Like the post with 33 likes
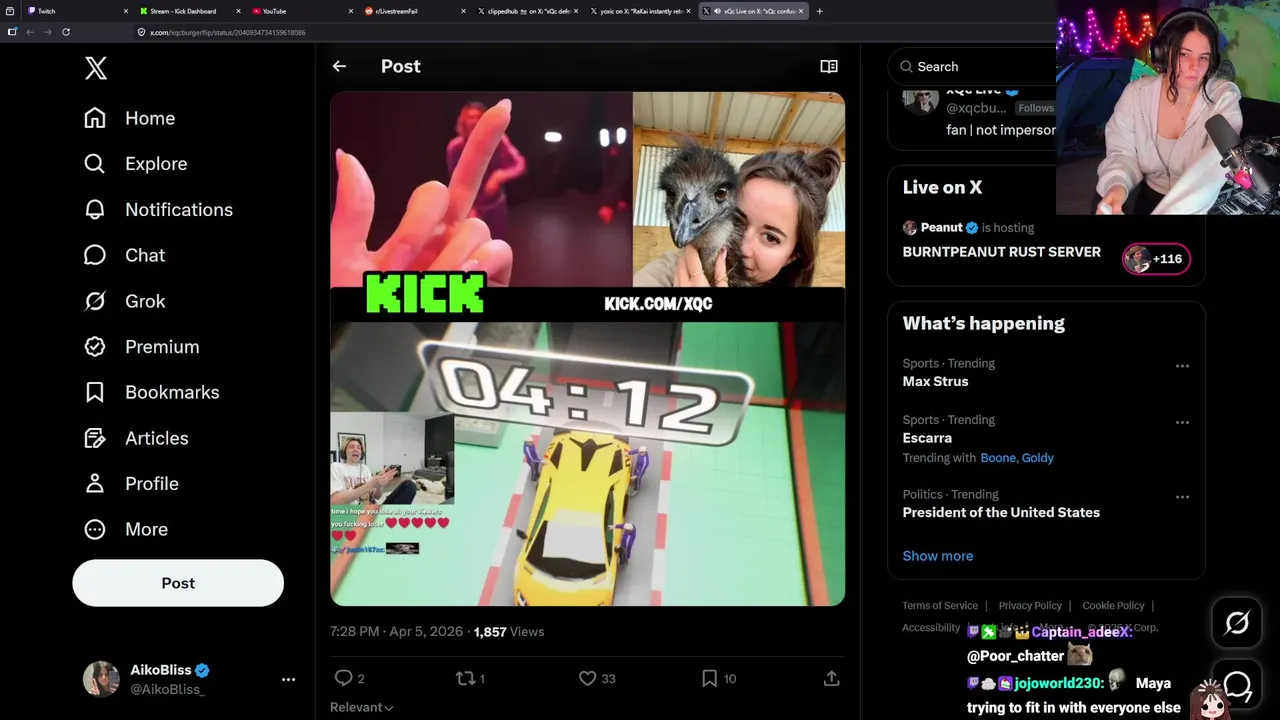Image resolution: width=1280 pixels, height=720 pixels. pyautogui.click(x=597, y=678)
